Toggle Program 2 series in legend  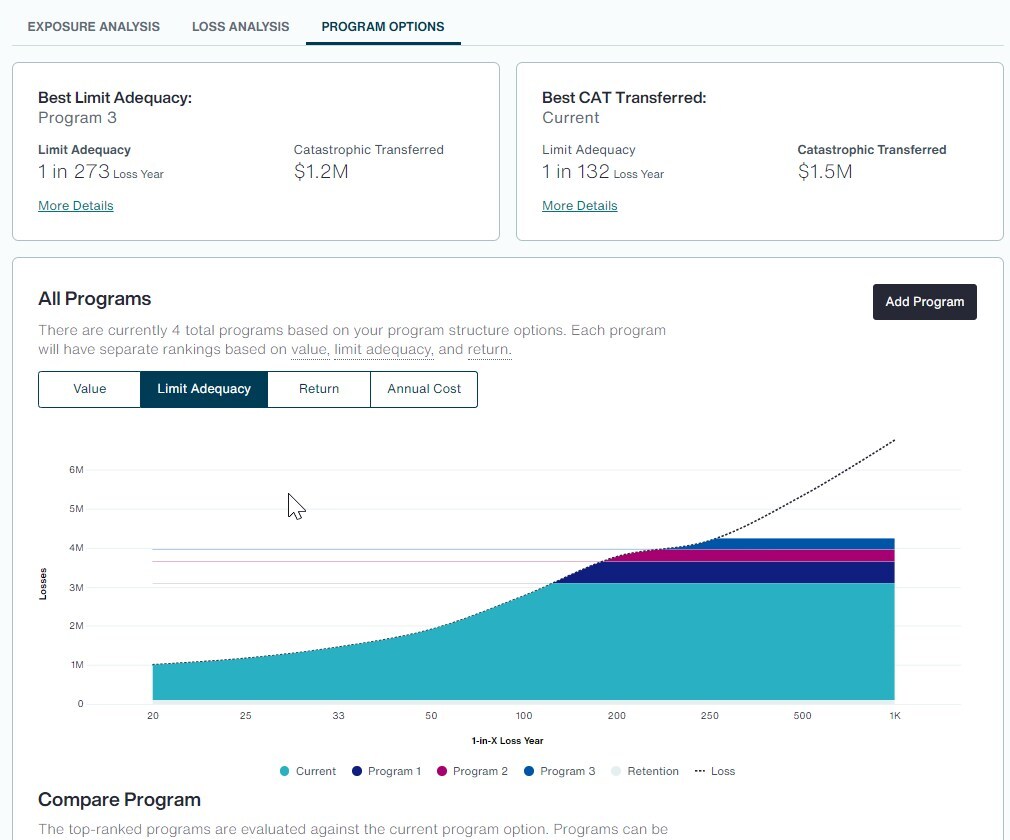point(472,771)
